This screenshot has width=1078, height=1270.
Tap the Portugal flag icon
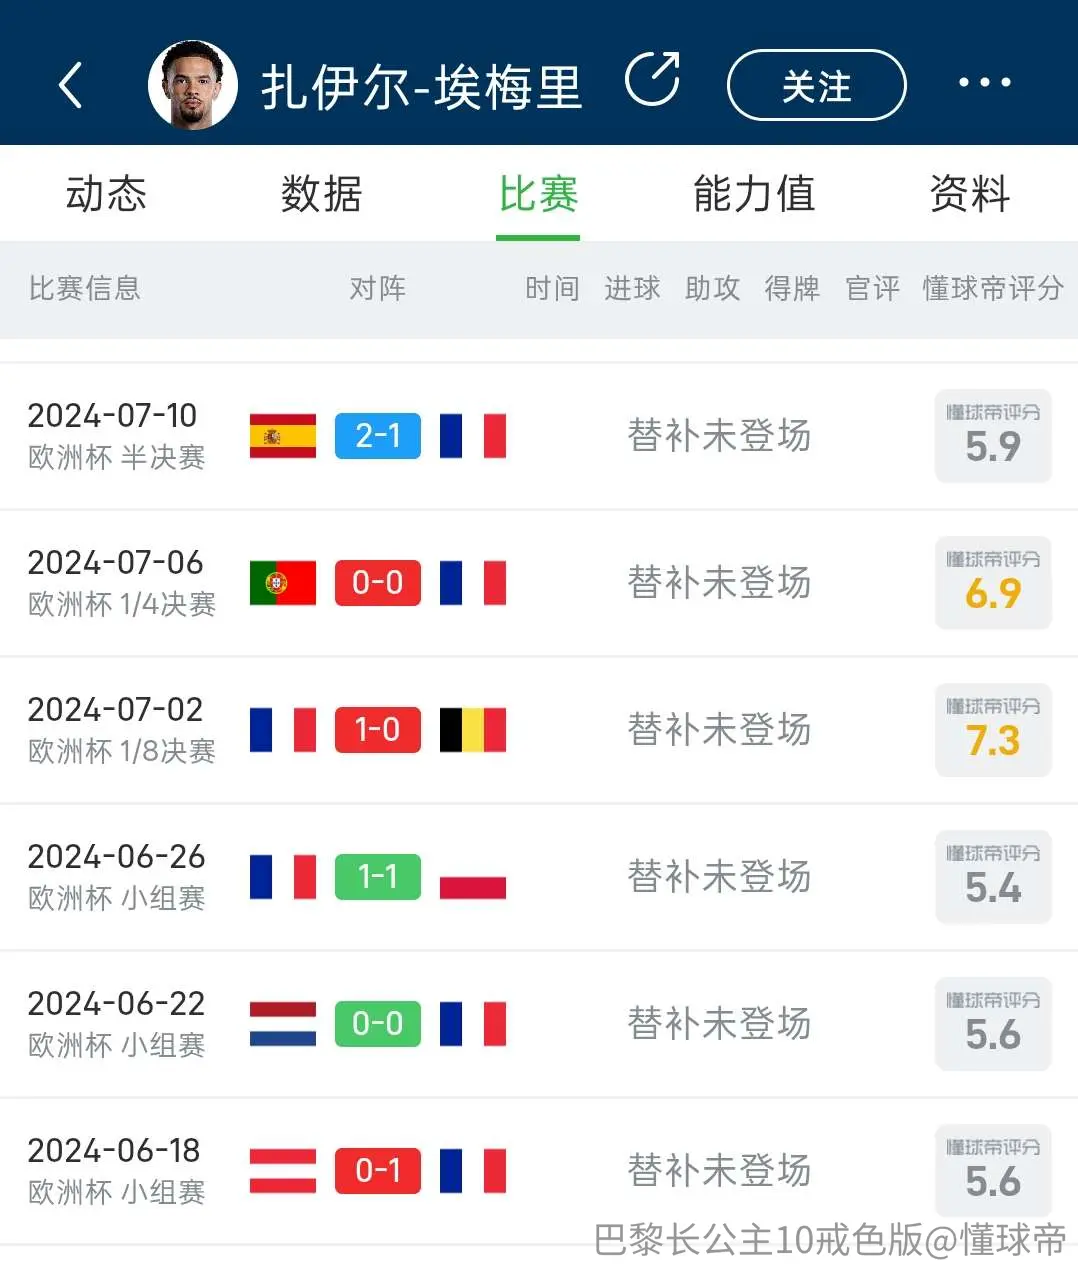(283, 583)
